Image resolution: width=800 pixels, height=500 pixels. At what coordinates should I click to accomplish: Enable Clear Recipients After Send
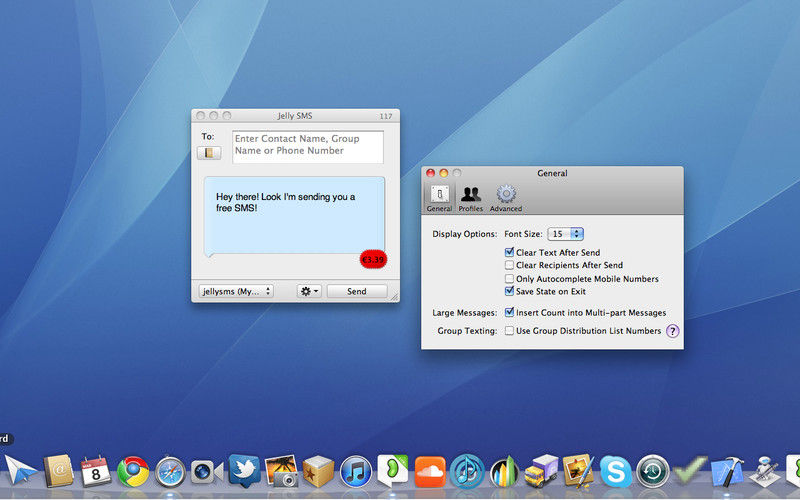point(509,265)
